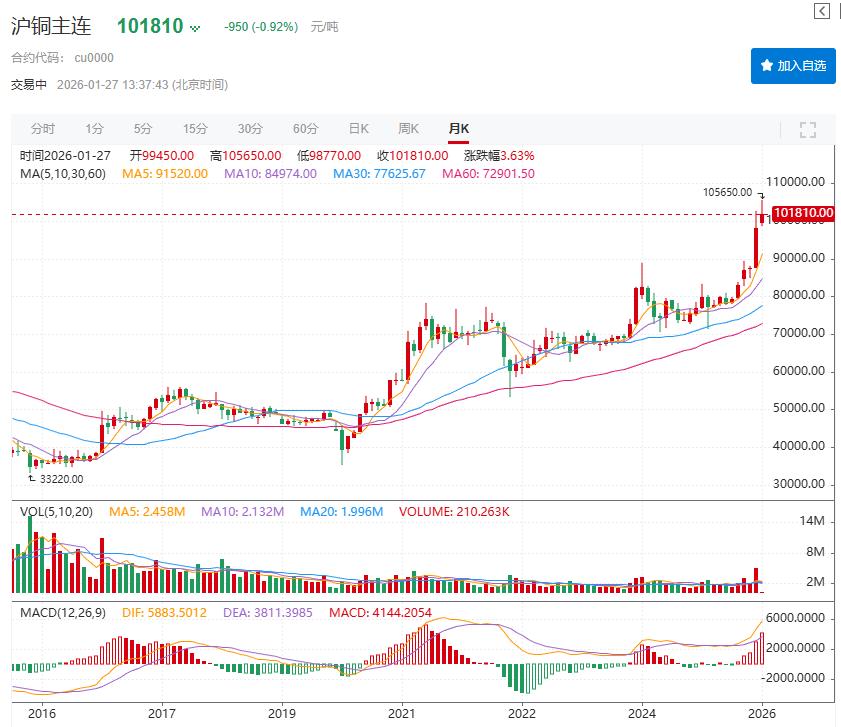
Task: Click the fullscreen chart icon
Action: 808,129
